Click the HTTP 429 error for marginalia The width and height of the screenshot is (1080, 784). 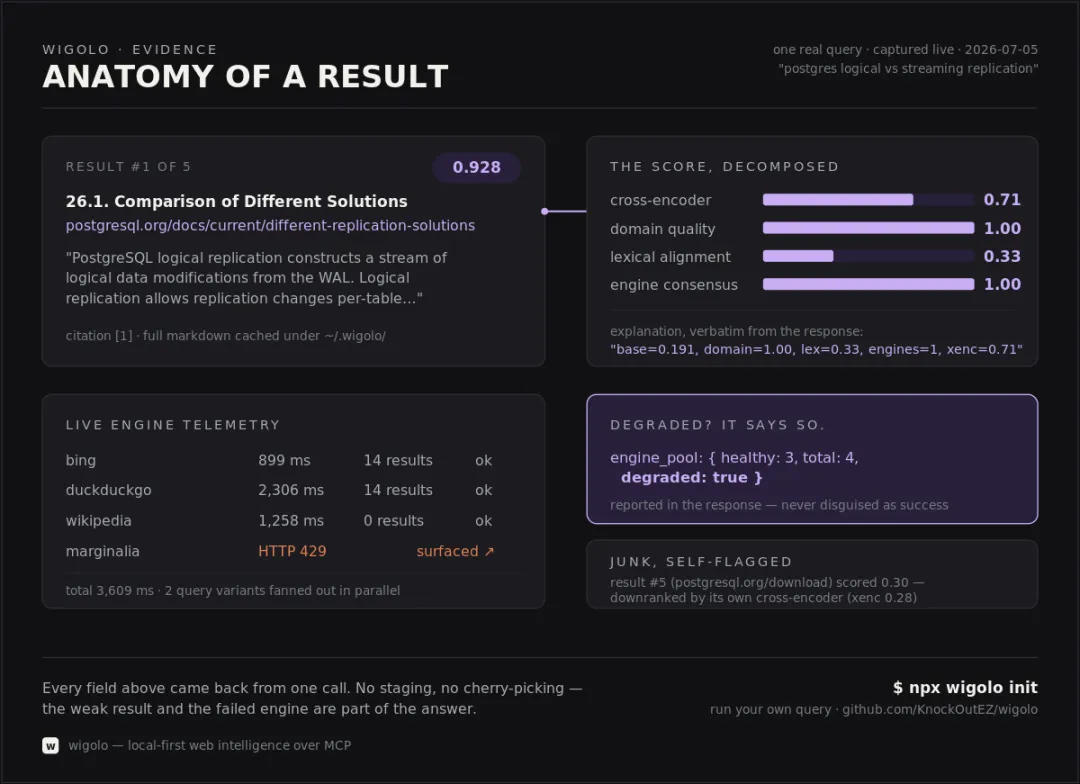(292, 551)
